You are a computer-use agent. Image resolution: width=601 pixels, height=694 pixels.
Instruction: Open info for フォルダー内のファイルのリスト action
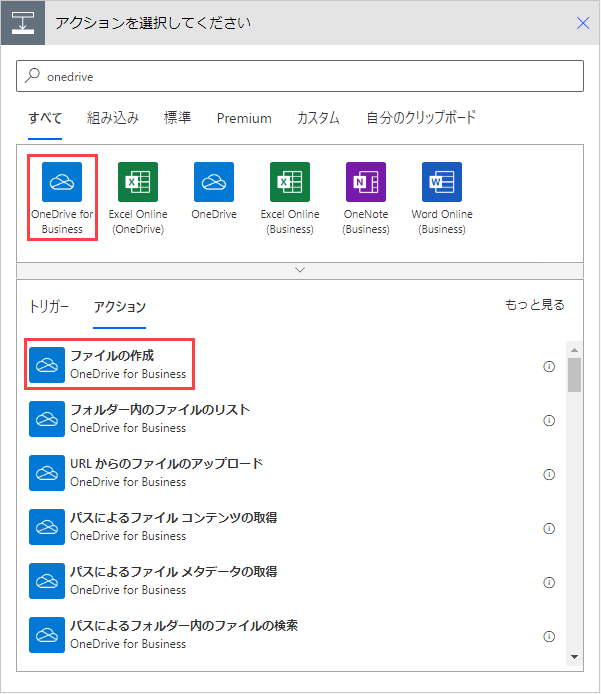click(x=549, y=420)
